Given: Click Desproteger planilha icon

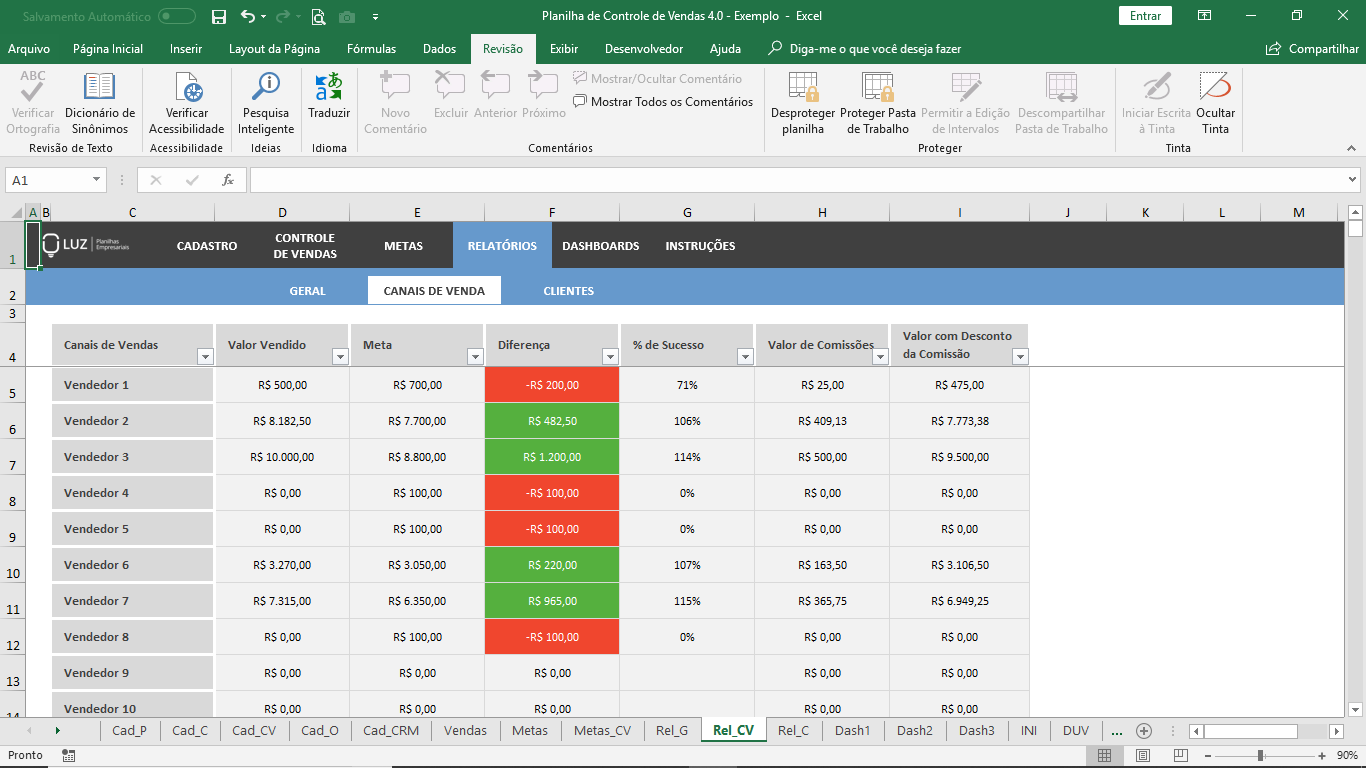Looking at the screenshot, I should (x=803, y=102).
